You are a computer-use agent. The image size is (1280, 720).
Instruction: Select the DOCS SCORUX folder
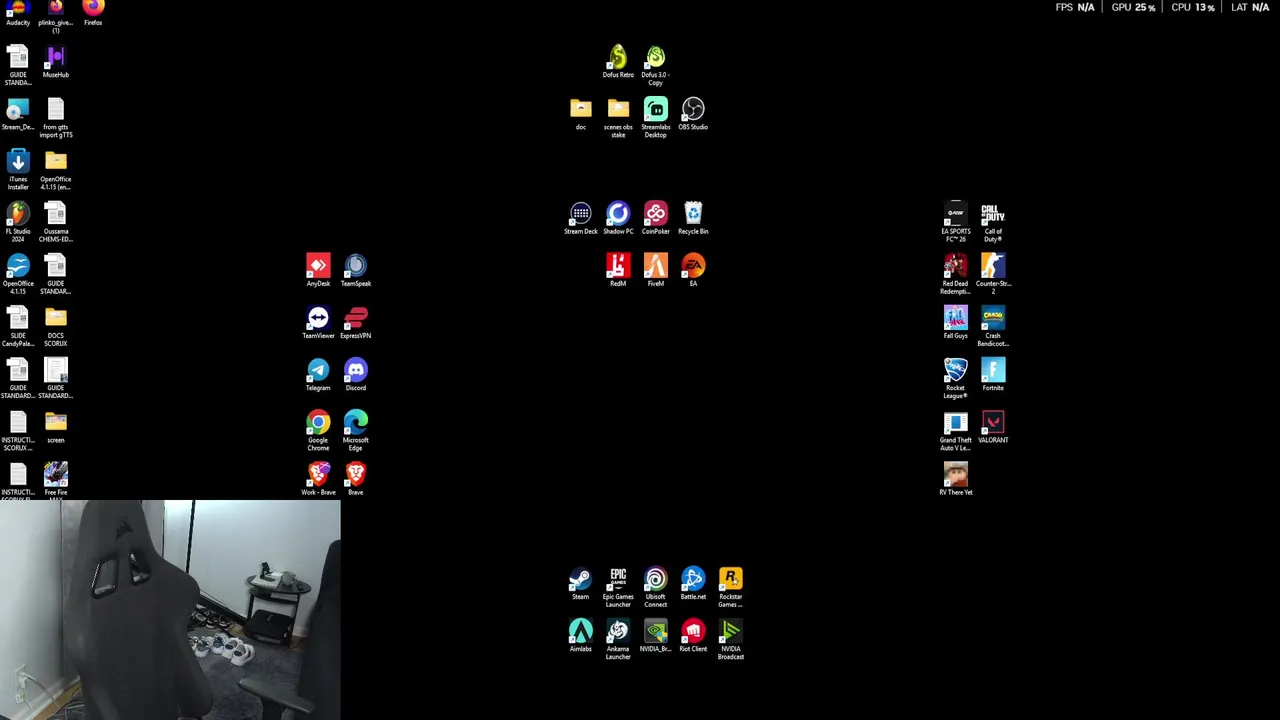pos(56,326)
